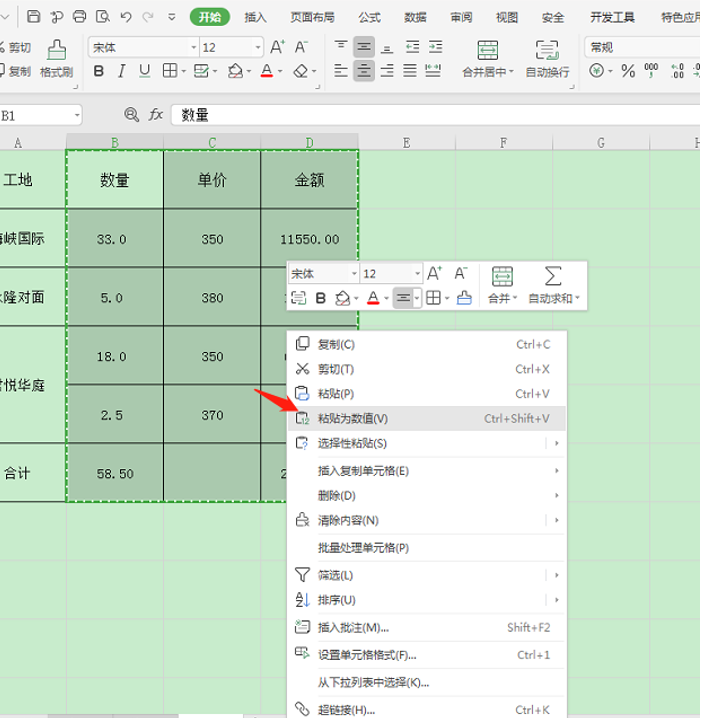Toggle Underline in the ribbon

tap(144, 71)
